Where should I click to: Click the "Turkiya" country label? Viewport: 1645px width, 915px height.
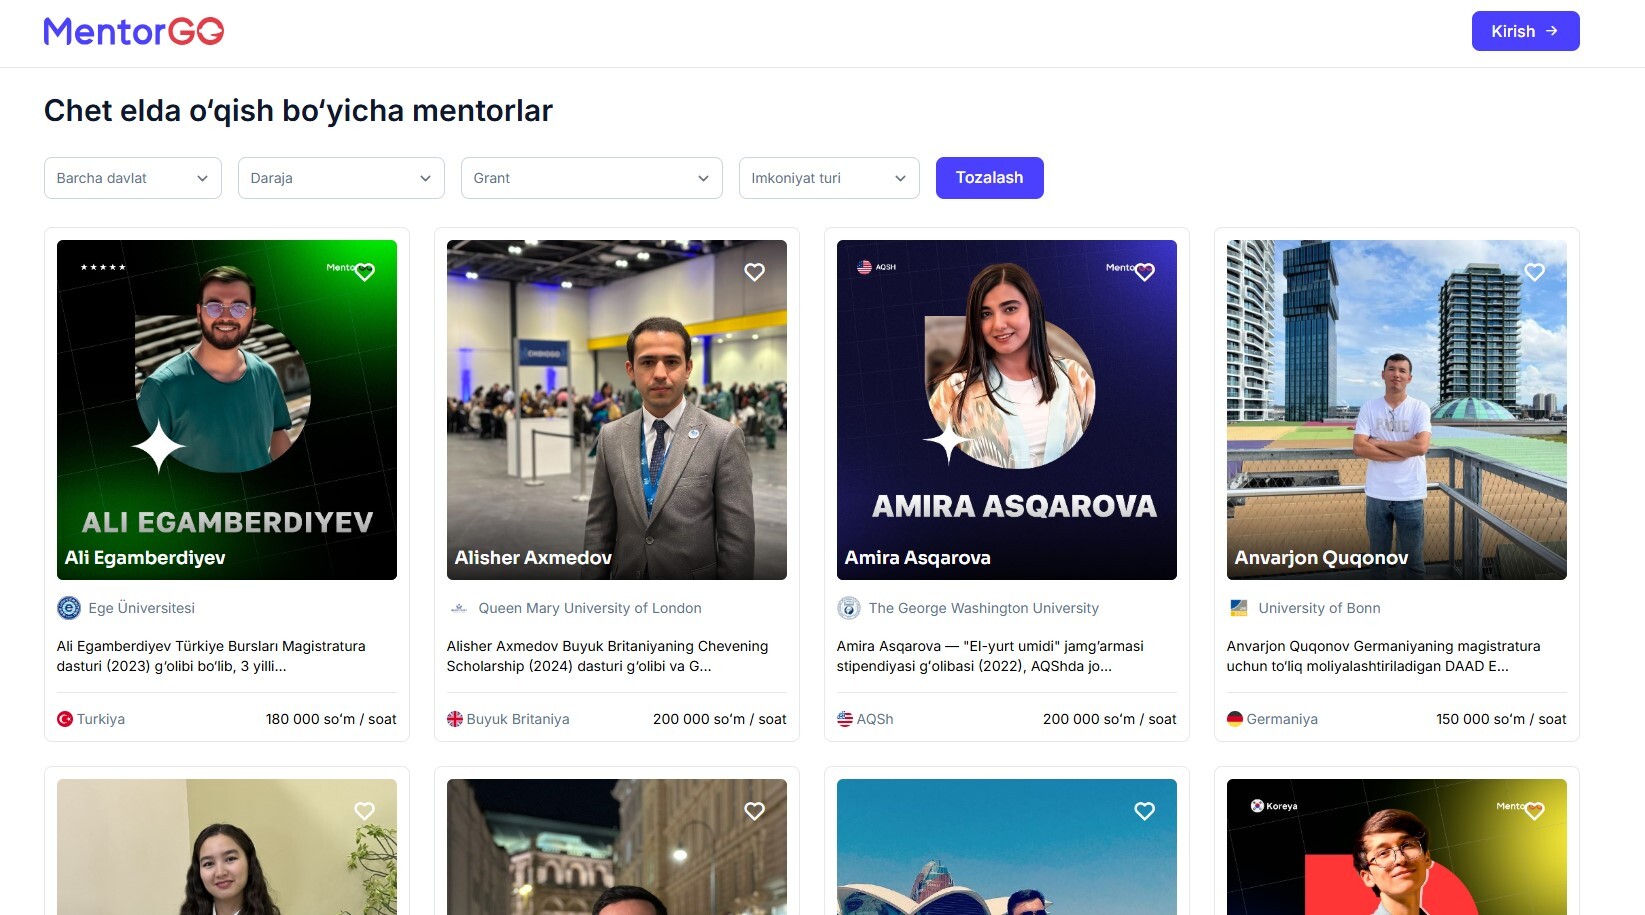click(101, 719)
